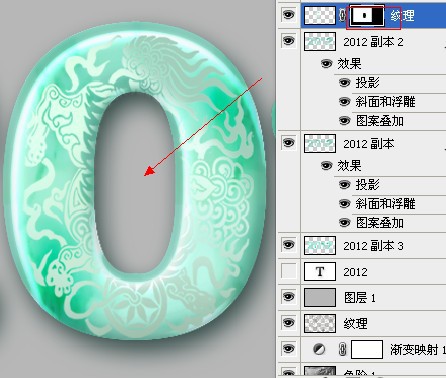Toggle 投影 effect visibility under 2012 副本 2

coord(344,82)
